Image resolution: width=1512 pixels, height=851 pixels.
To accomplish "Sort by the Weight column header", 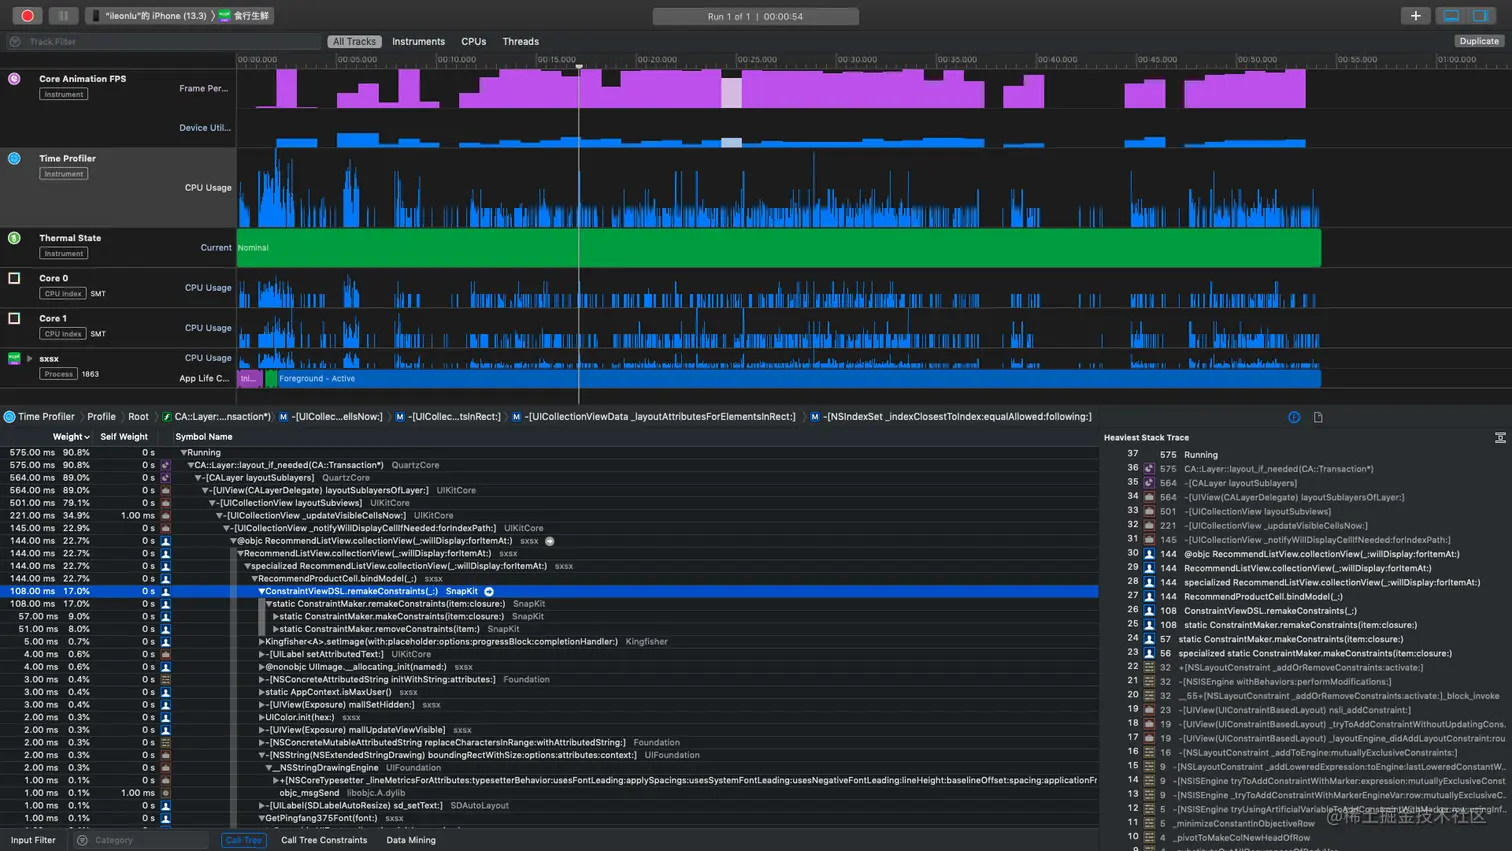I will 70,436.
